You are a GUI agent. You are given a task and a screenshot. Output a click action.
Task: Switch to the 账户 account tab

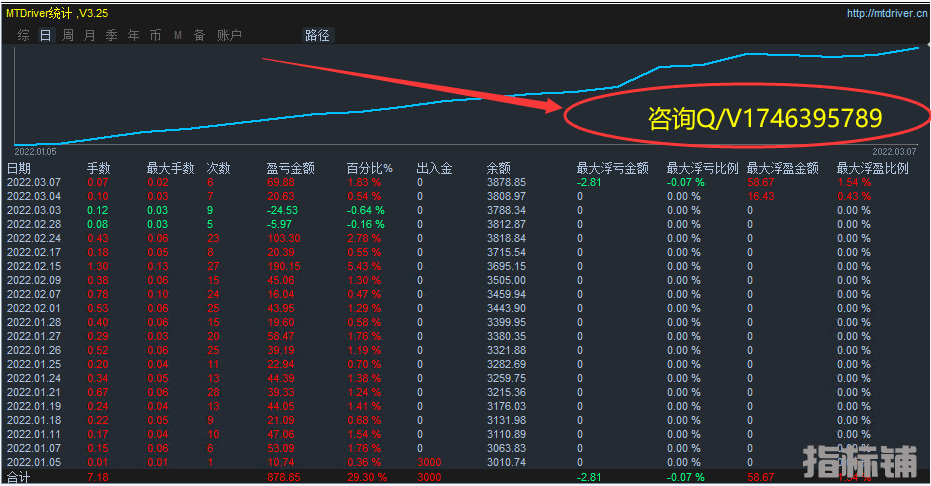229,35
